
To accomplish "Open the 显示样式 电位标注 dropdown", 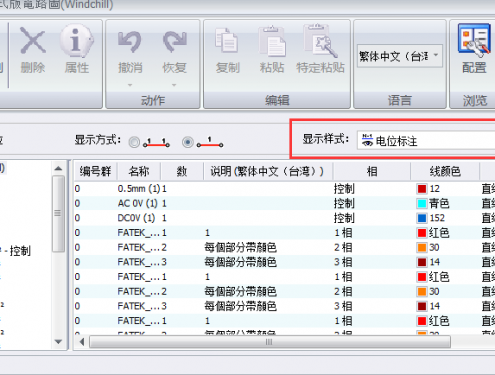I will click(426, 141).
